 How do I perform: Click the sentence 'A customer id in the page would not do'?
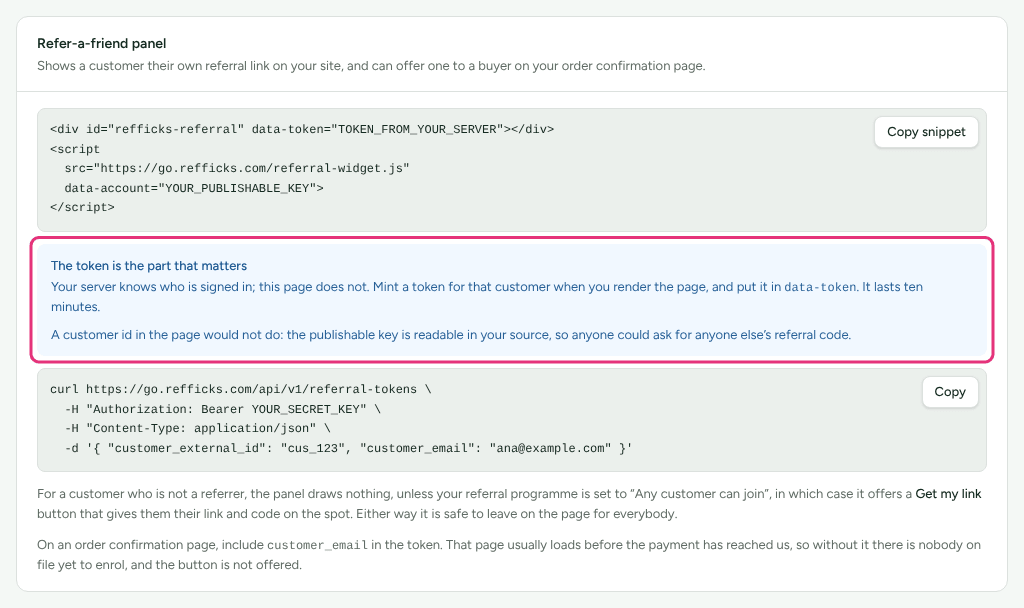(x=451, y=335)
